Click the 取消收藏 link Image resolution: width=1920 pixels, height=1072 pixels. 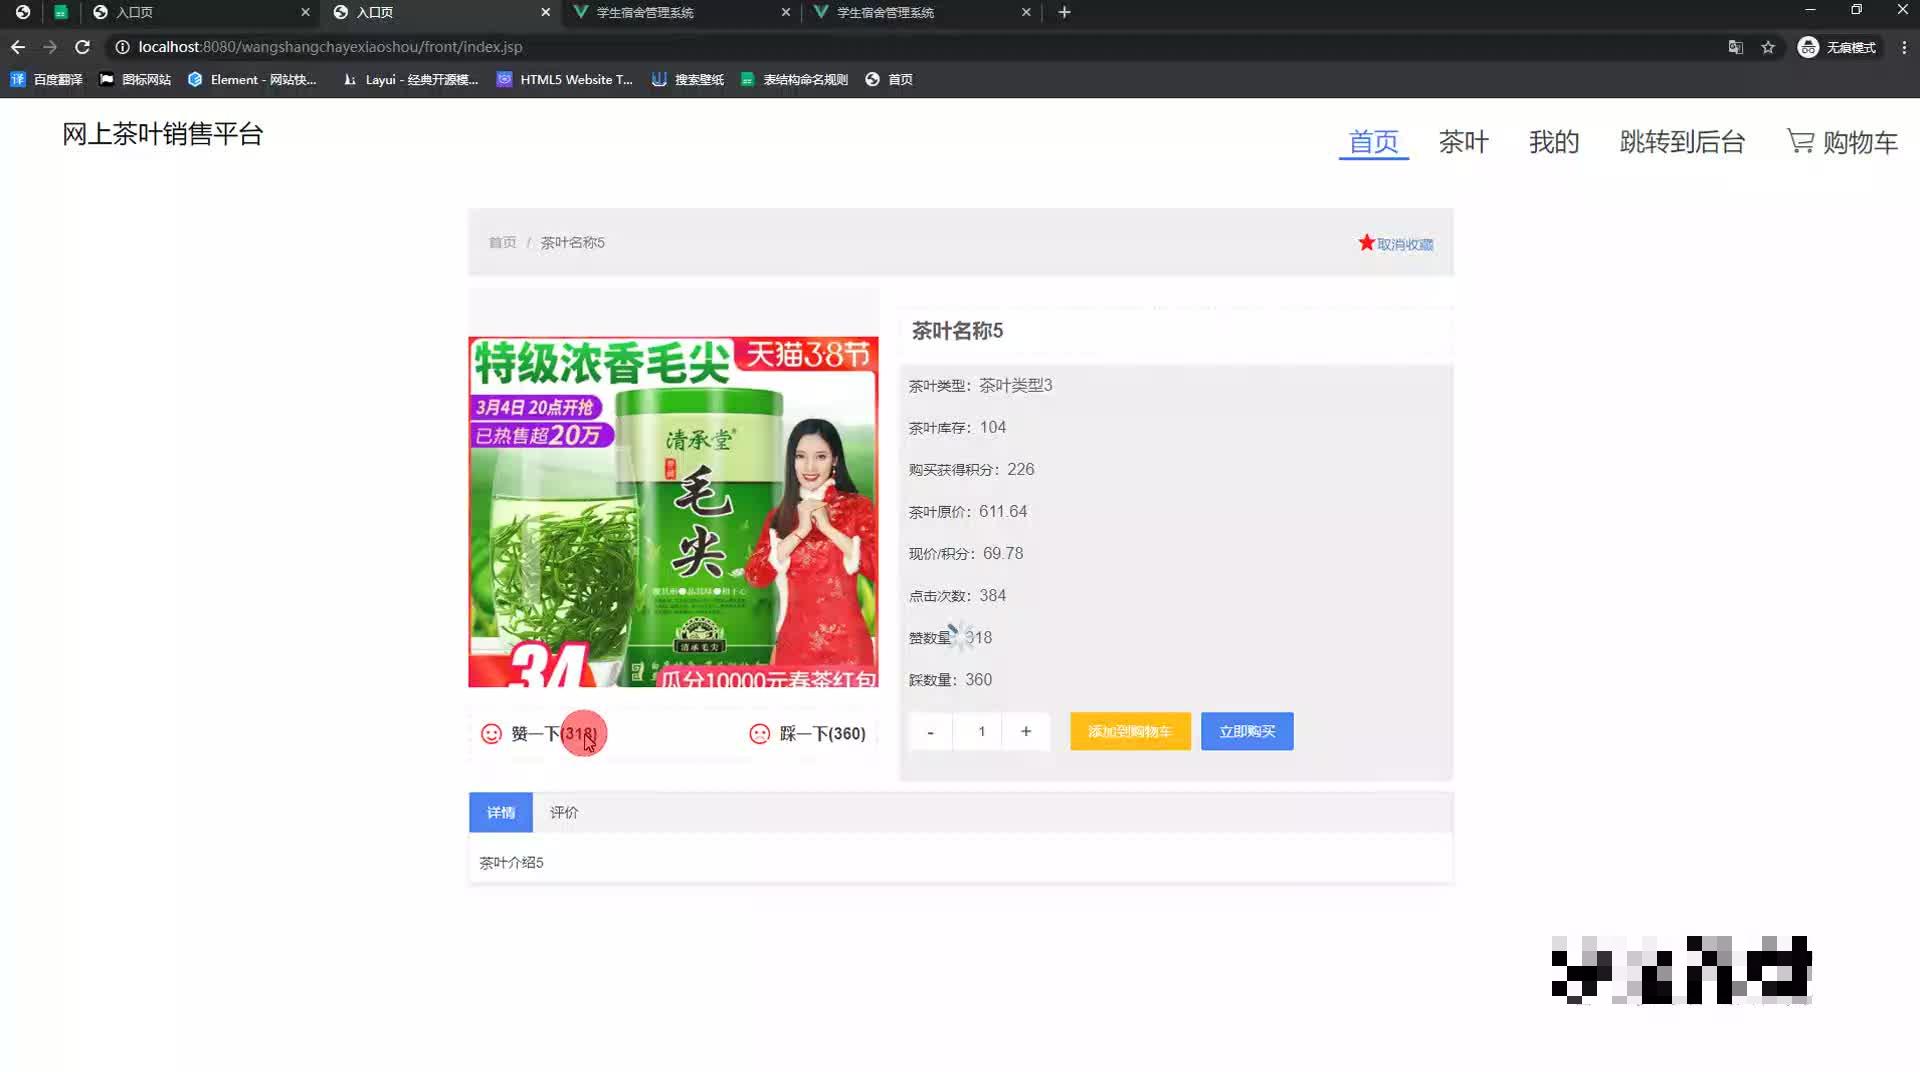[1404, 244]
